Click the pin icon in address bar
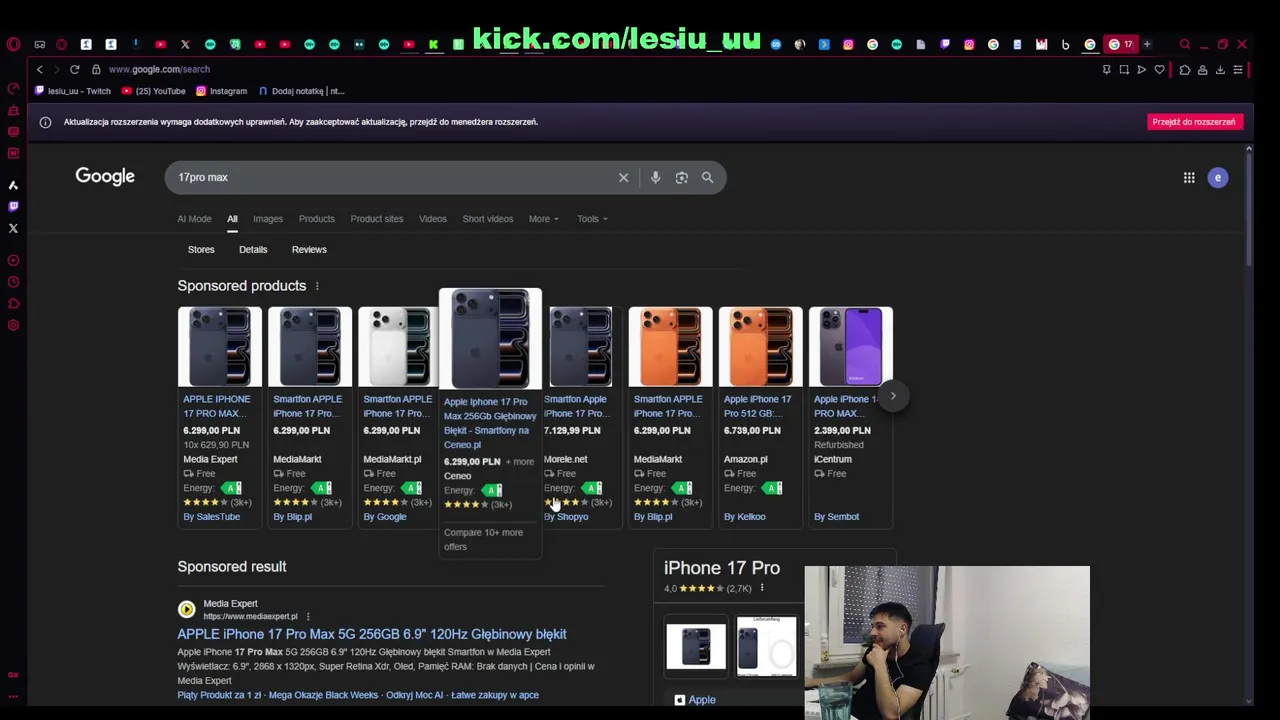This screenshot has width=1280, height=720. [x=1106, y=69]
